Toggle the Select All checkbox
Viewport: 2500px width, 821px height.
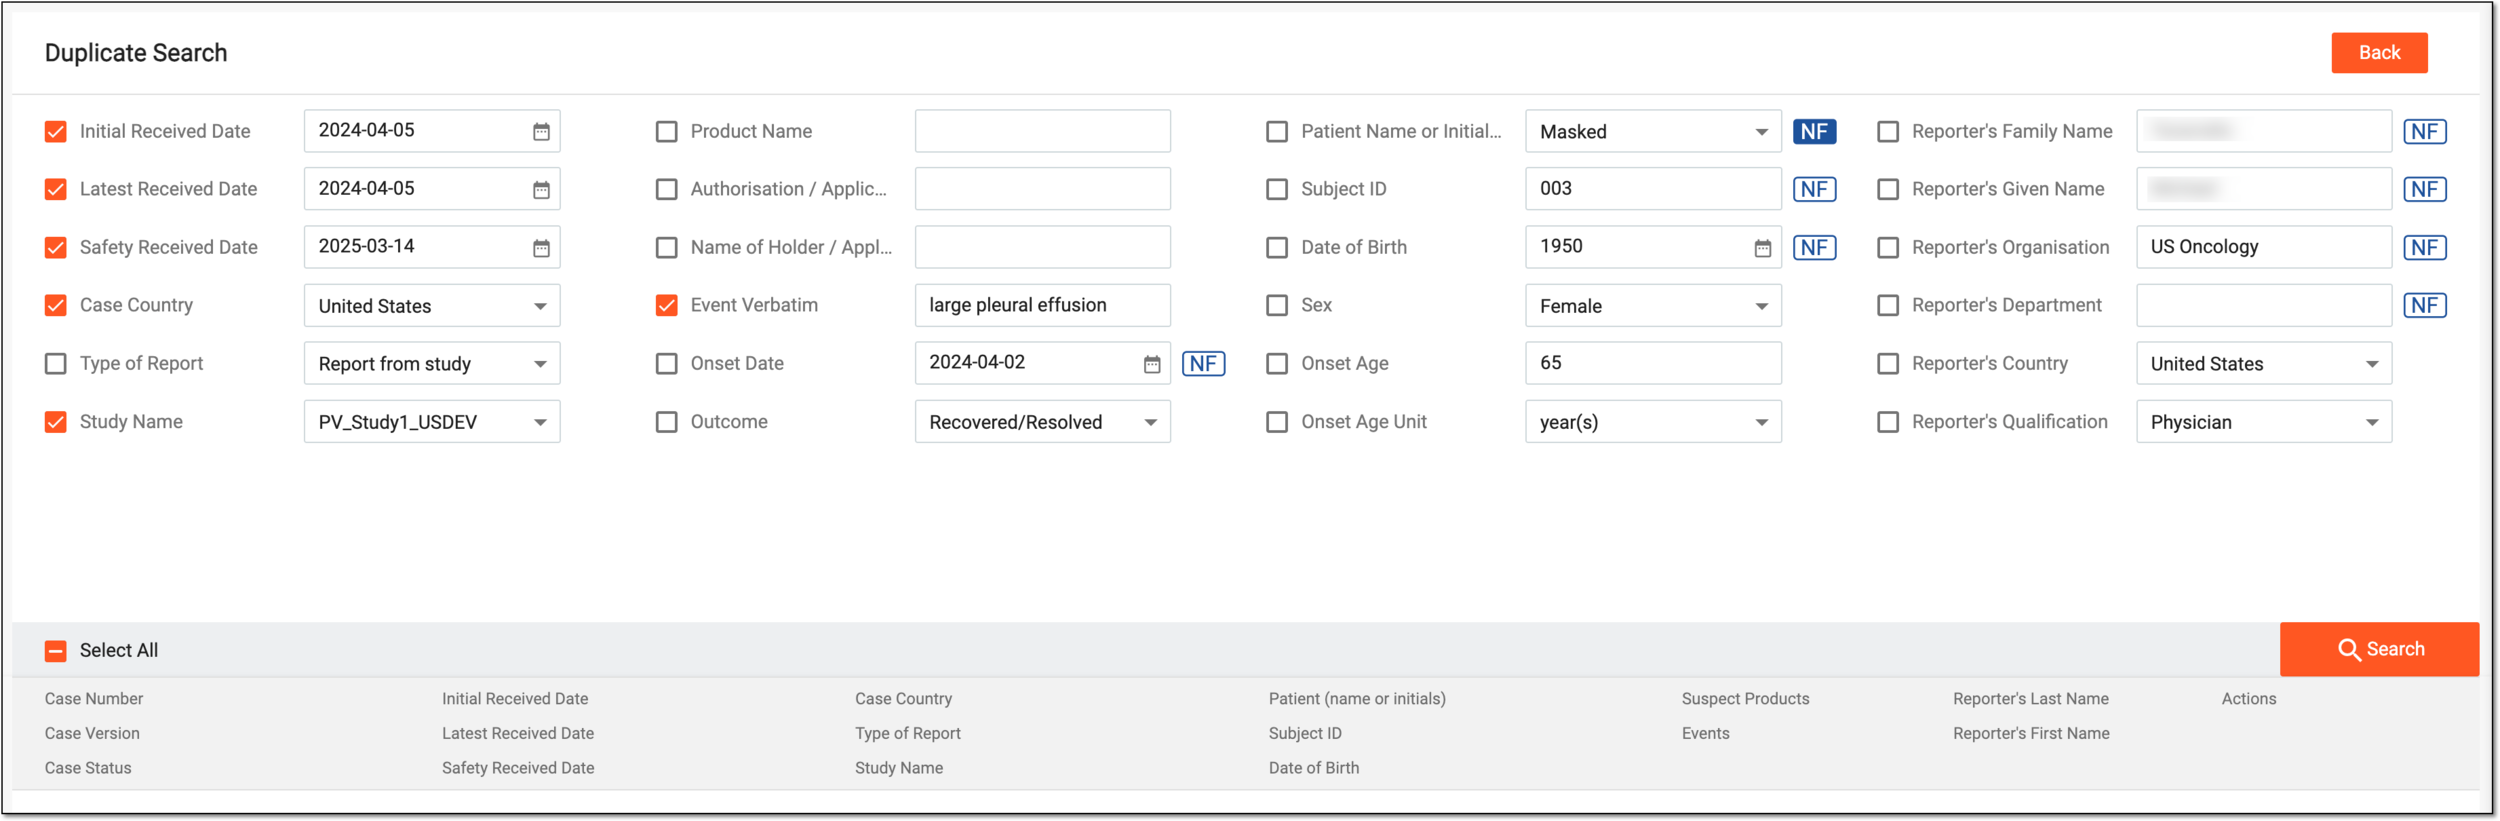pyautogui.click(x=56, y=651)
